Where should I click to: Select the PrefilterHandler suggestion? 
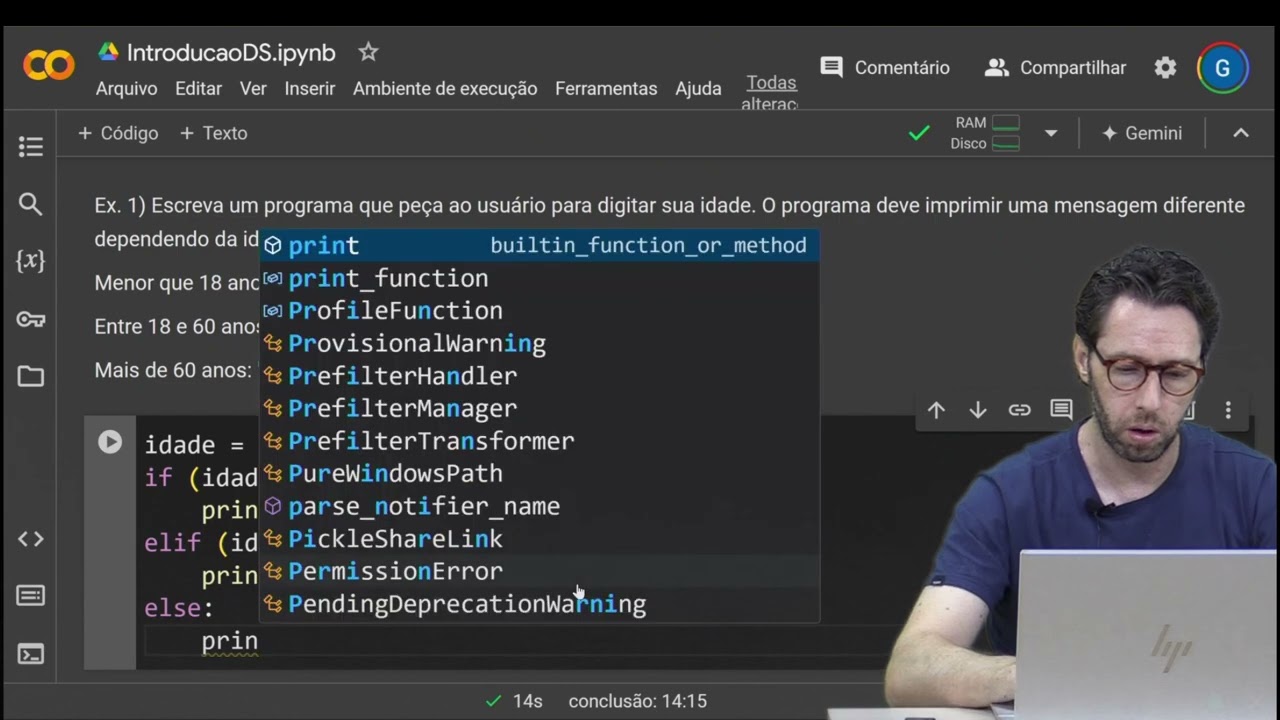[540, 376]
